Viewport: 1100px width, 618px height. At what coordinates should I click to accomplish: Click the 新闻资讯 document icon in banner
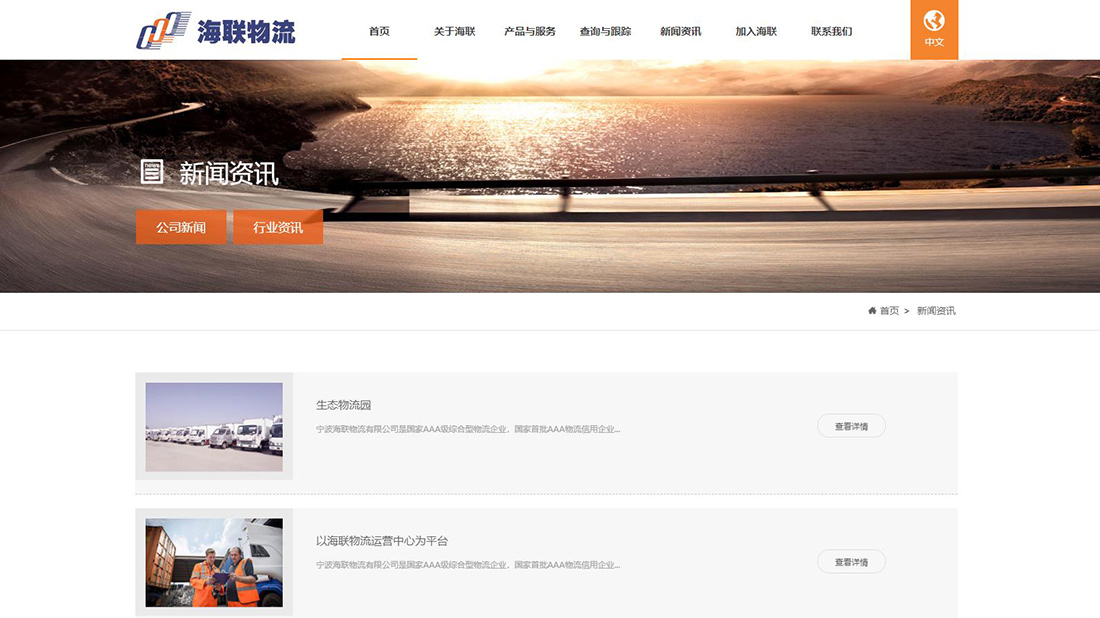(x=152, y=172)
